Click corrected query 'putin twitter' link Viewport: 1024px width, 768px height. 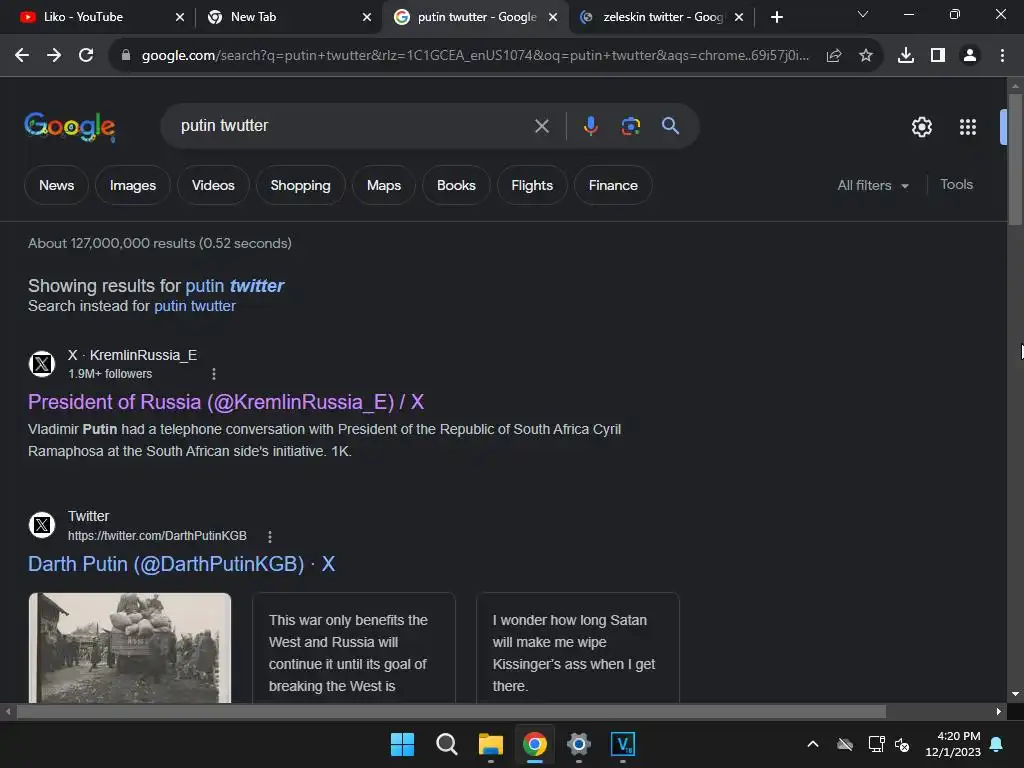pos(234,286)
